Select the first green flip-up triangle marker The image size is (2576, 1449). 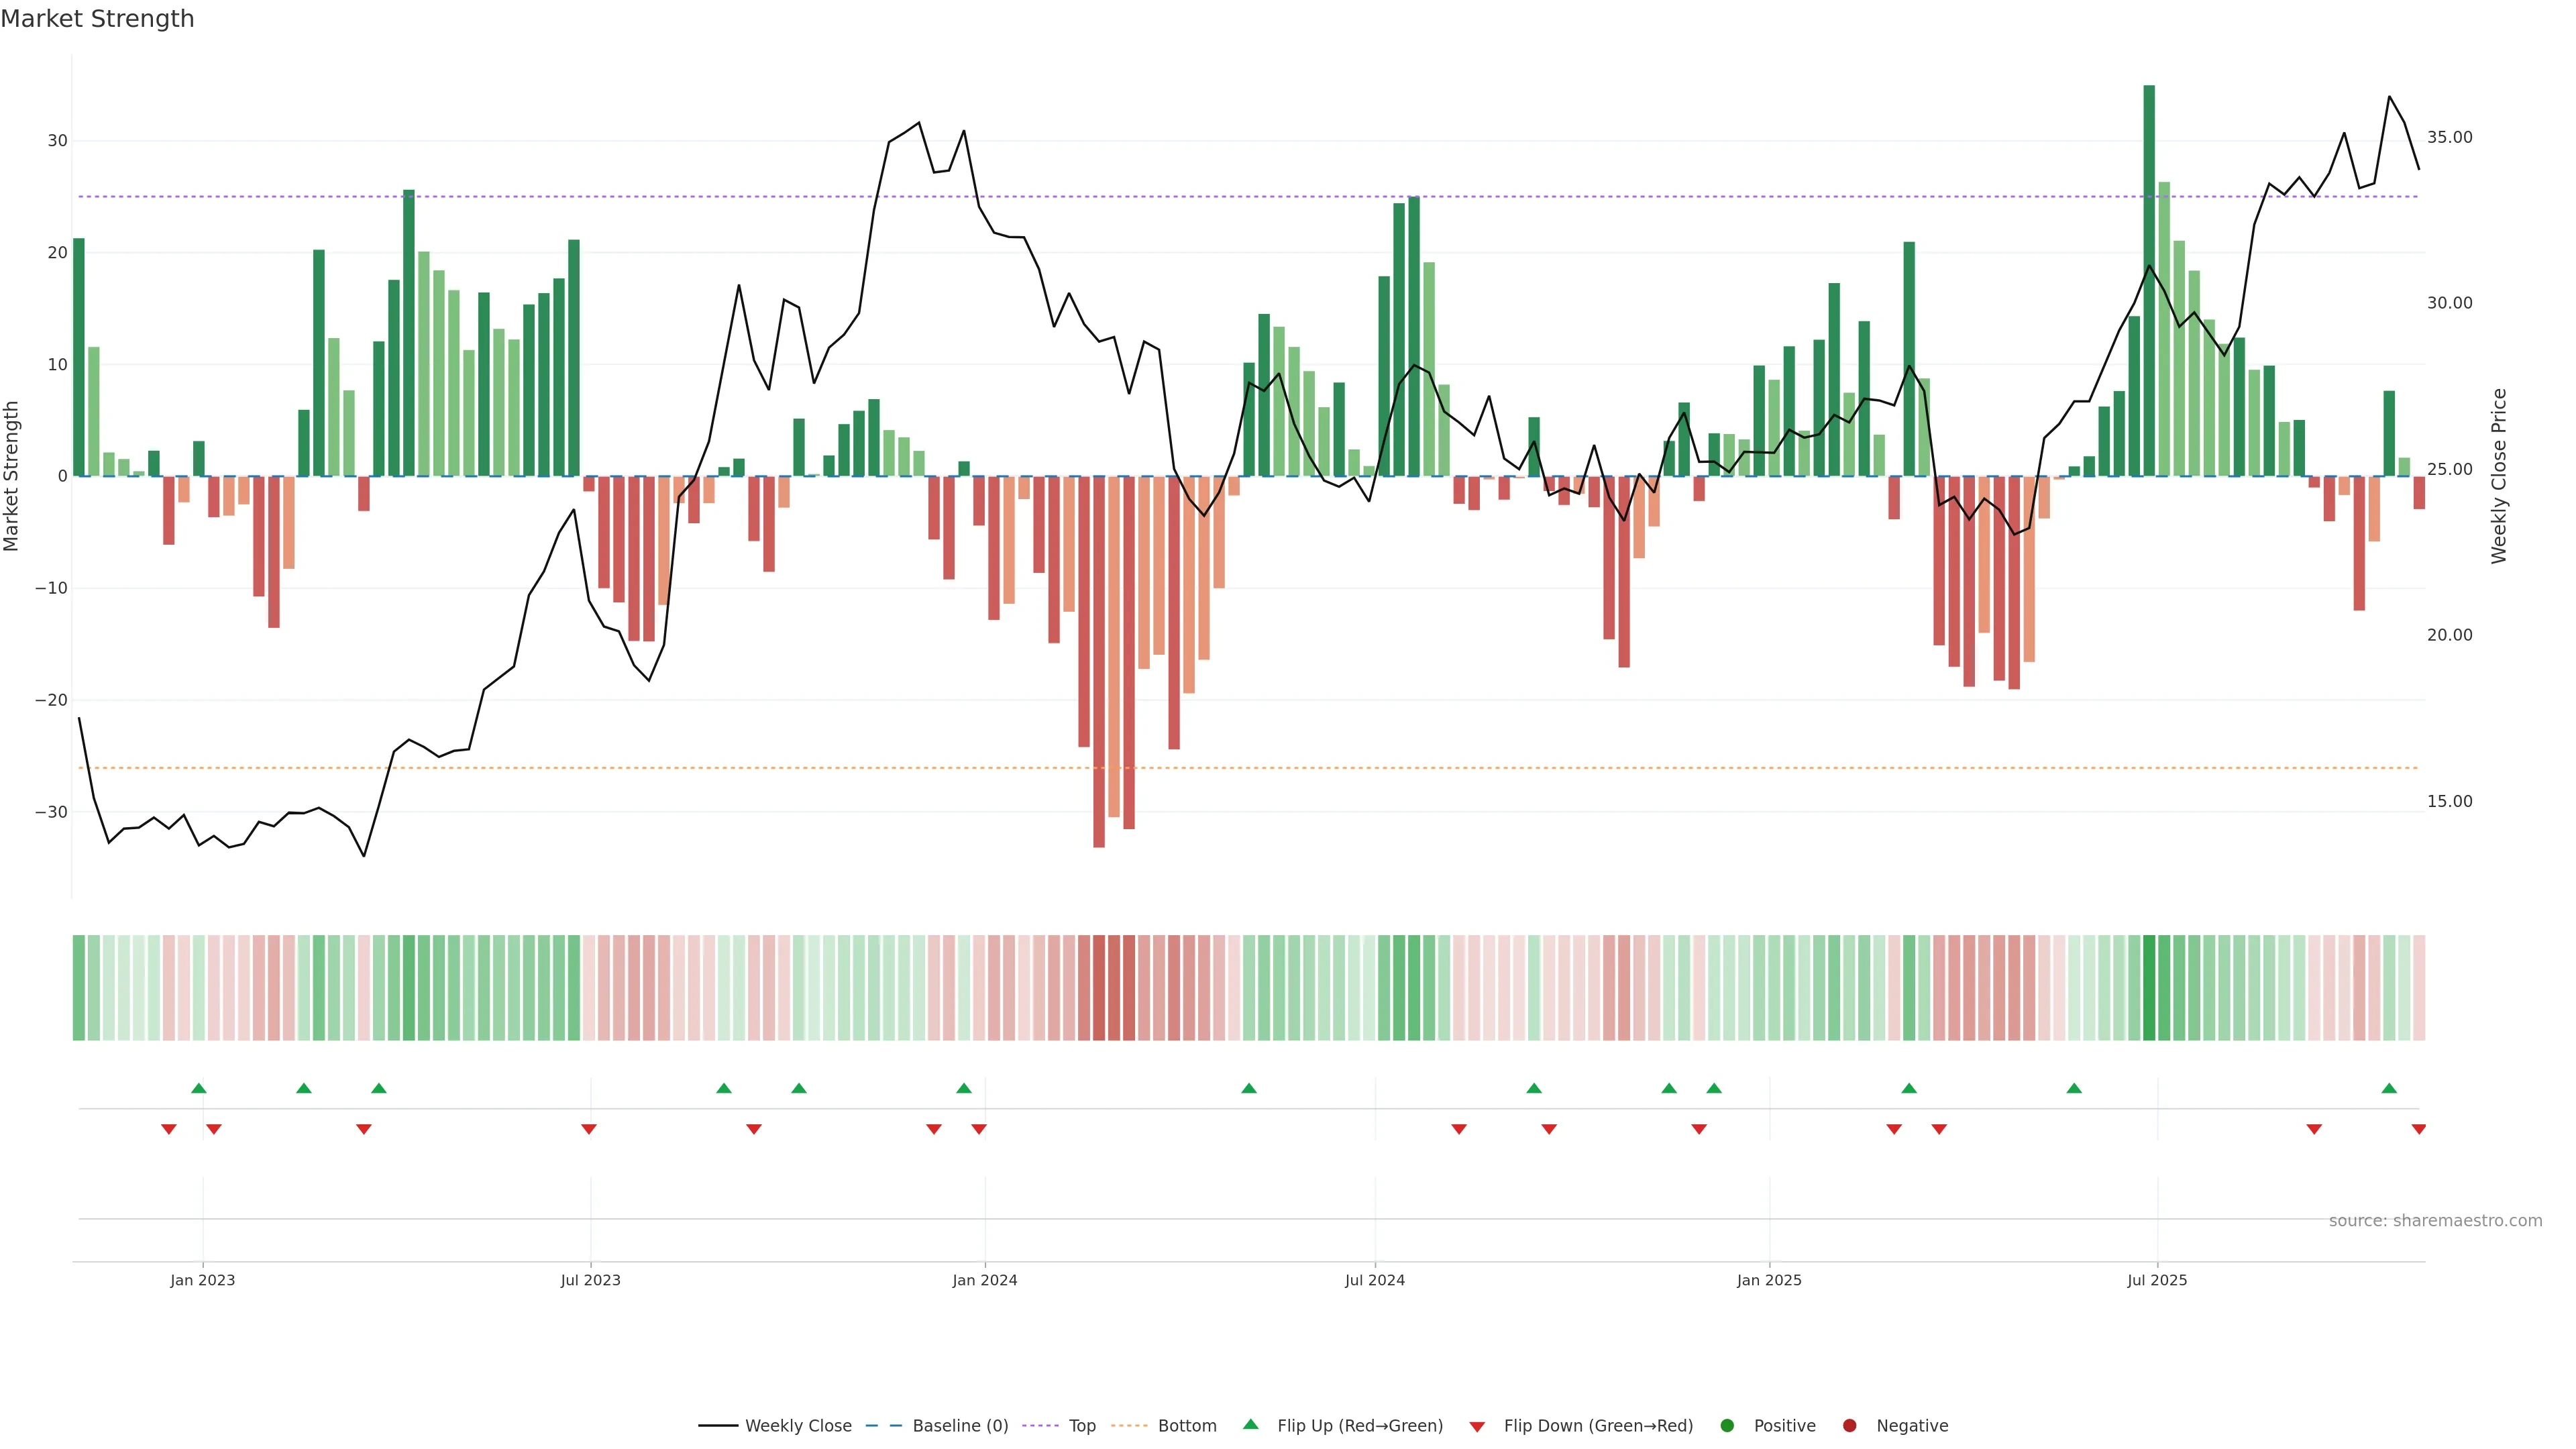pyautogui.click(x=199, y=1088)
